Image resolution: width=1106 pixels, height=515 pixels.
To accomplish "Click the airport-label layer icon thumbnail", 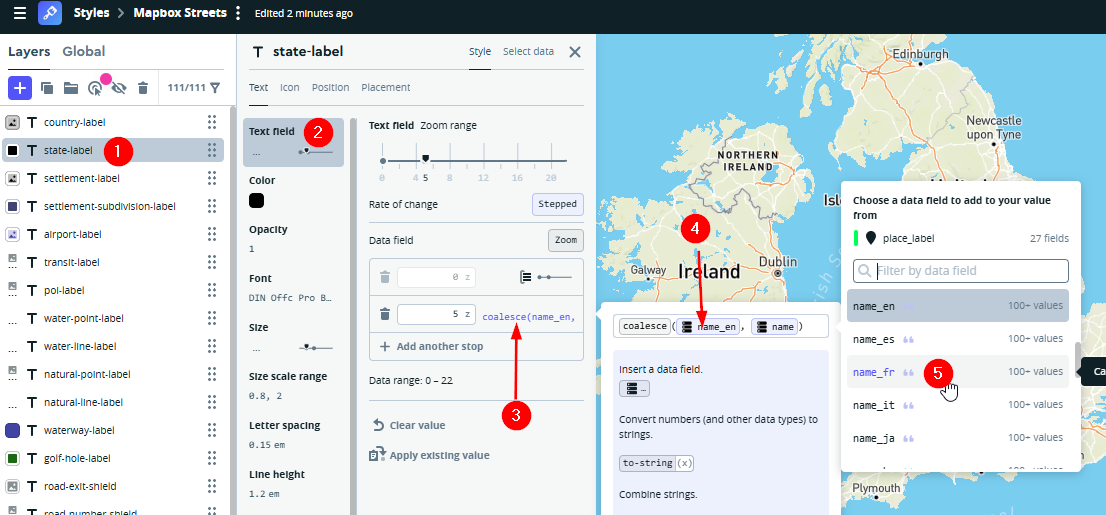I will pyautogui.click(x=12, y=234).
